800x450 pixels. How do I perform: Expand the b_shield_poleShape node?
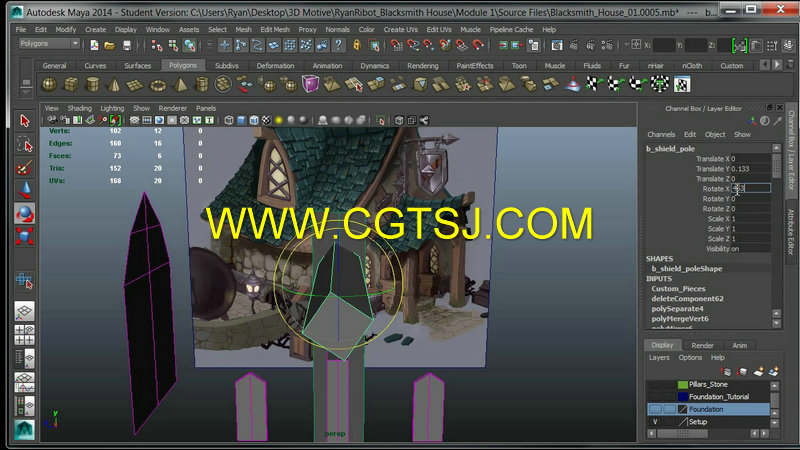[x=687, y=268]
